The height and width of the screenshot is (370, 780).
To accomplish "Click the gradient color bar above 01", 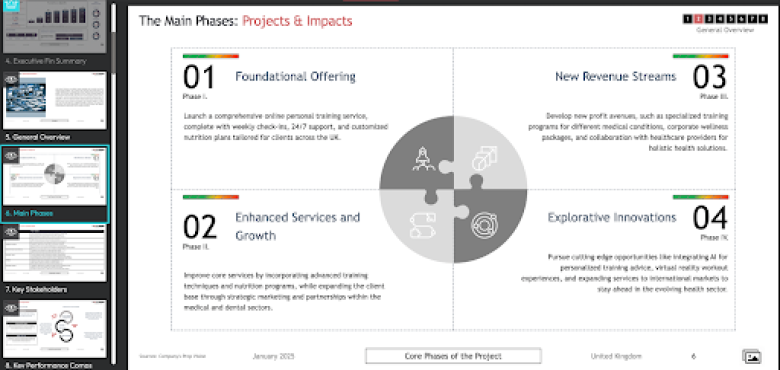I will coord(211,56).
